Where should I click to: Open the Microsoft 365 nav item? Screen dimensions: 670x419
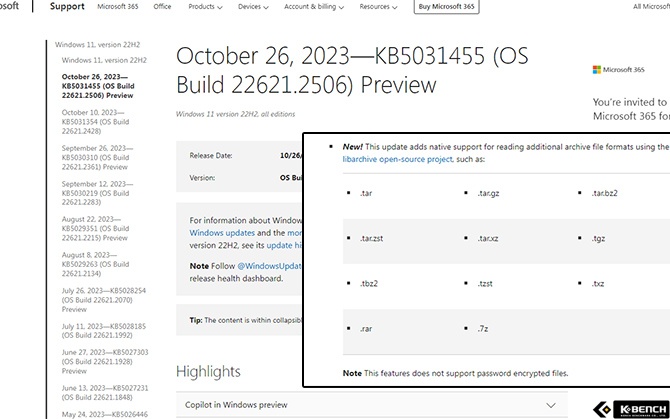pos(118,7)
